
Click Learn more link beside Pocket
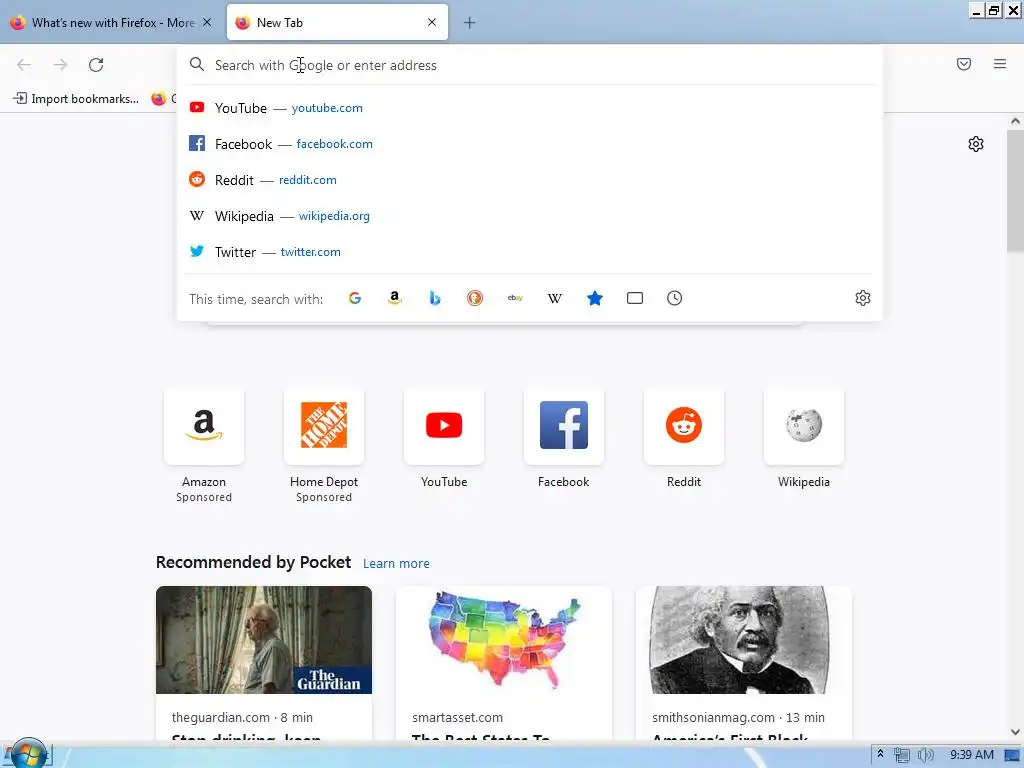pyautogui.click(x=396, y=564)
